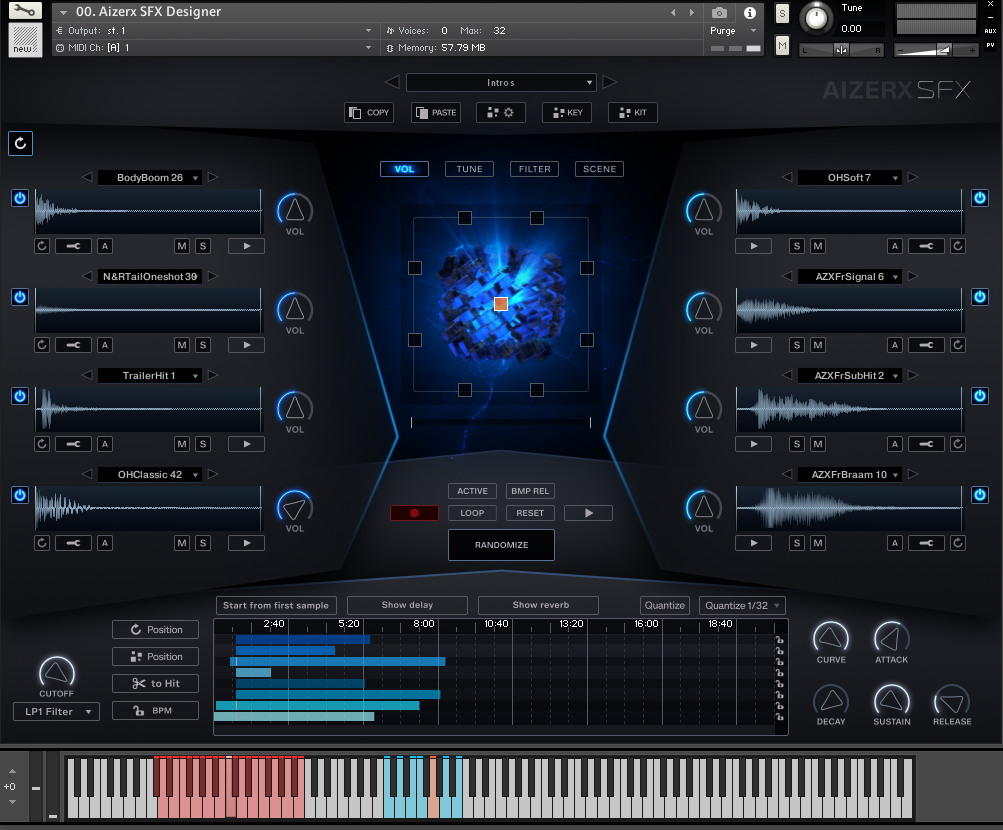Viewport: 1003px width, 830px height.
Task: Click the CUTOFF knob
Action: [57, 672]
